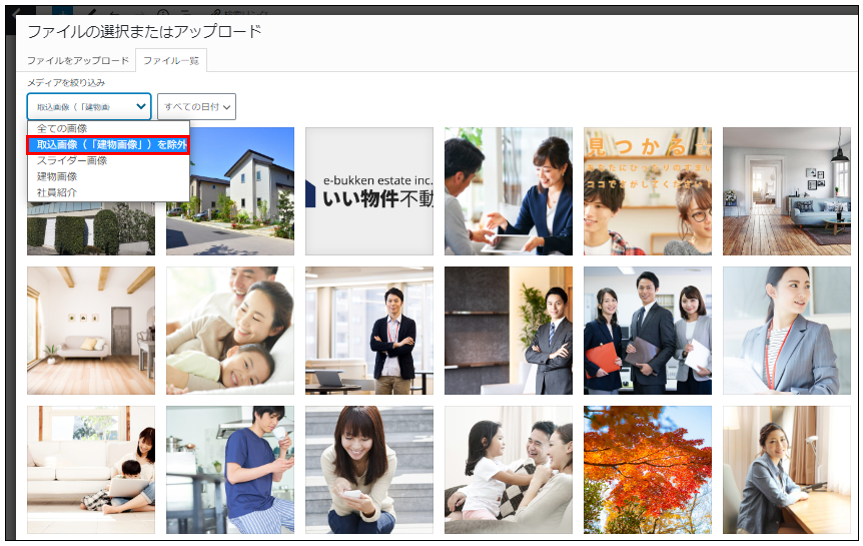The width and height of the screenshot is (863, 546).
Task: Open the media filter dropdown
Action: coord(88,106)
